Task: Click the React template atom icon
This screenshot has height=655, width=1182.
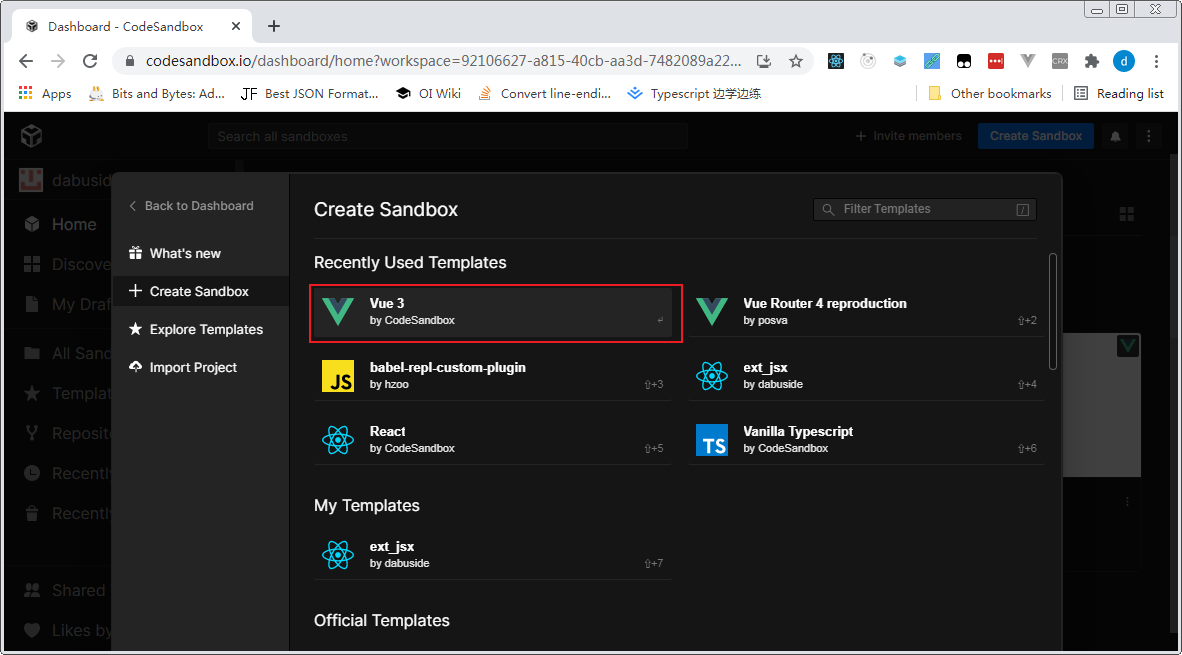Action: [x=338, y=439]
